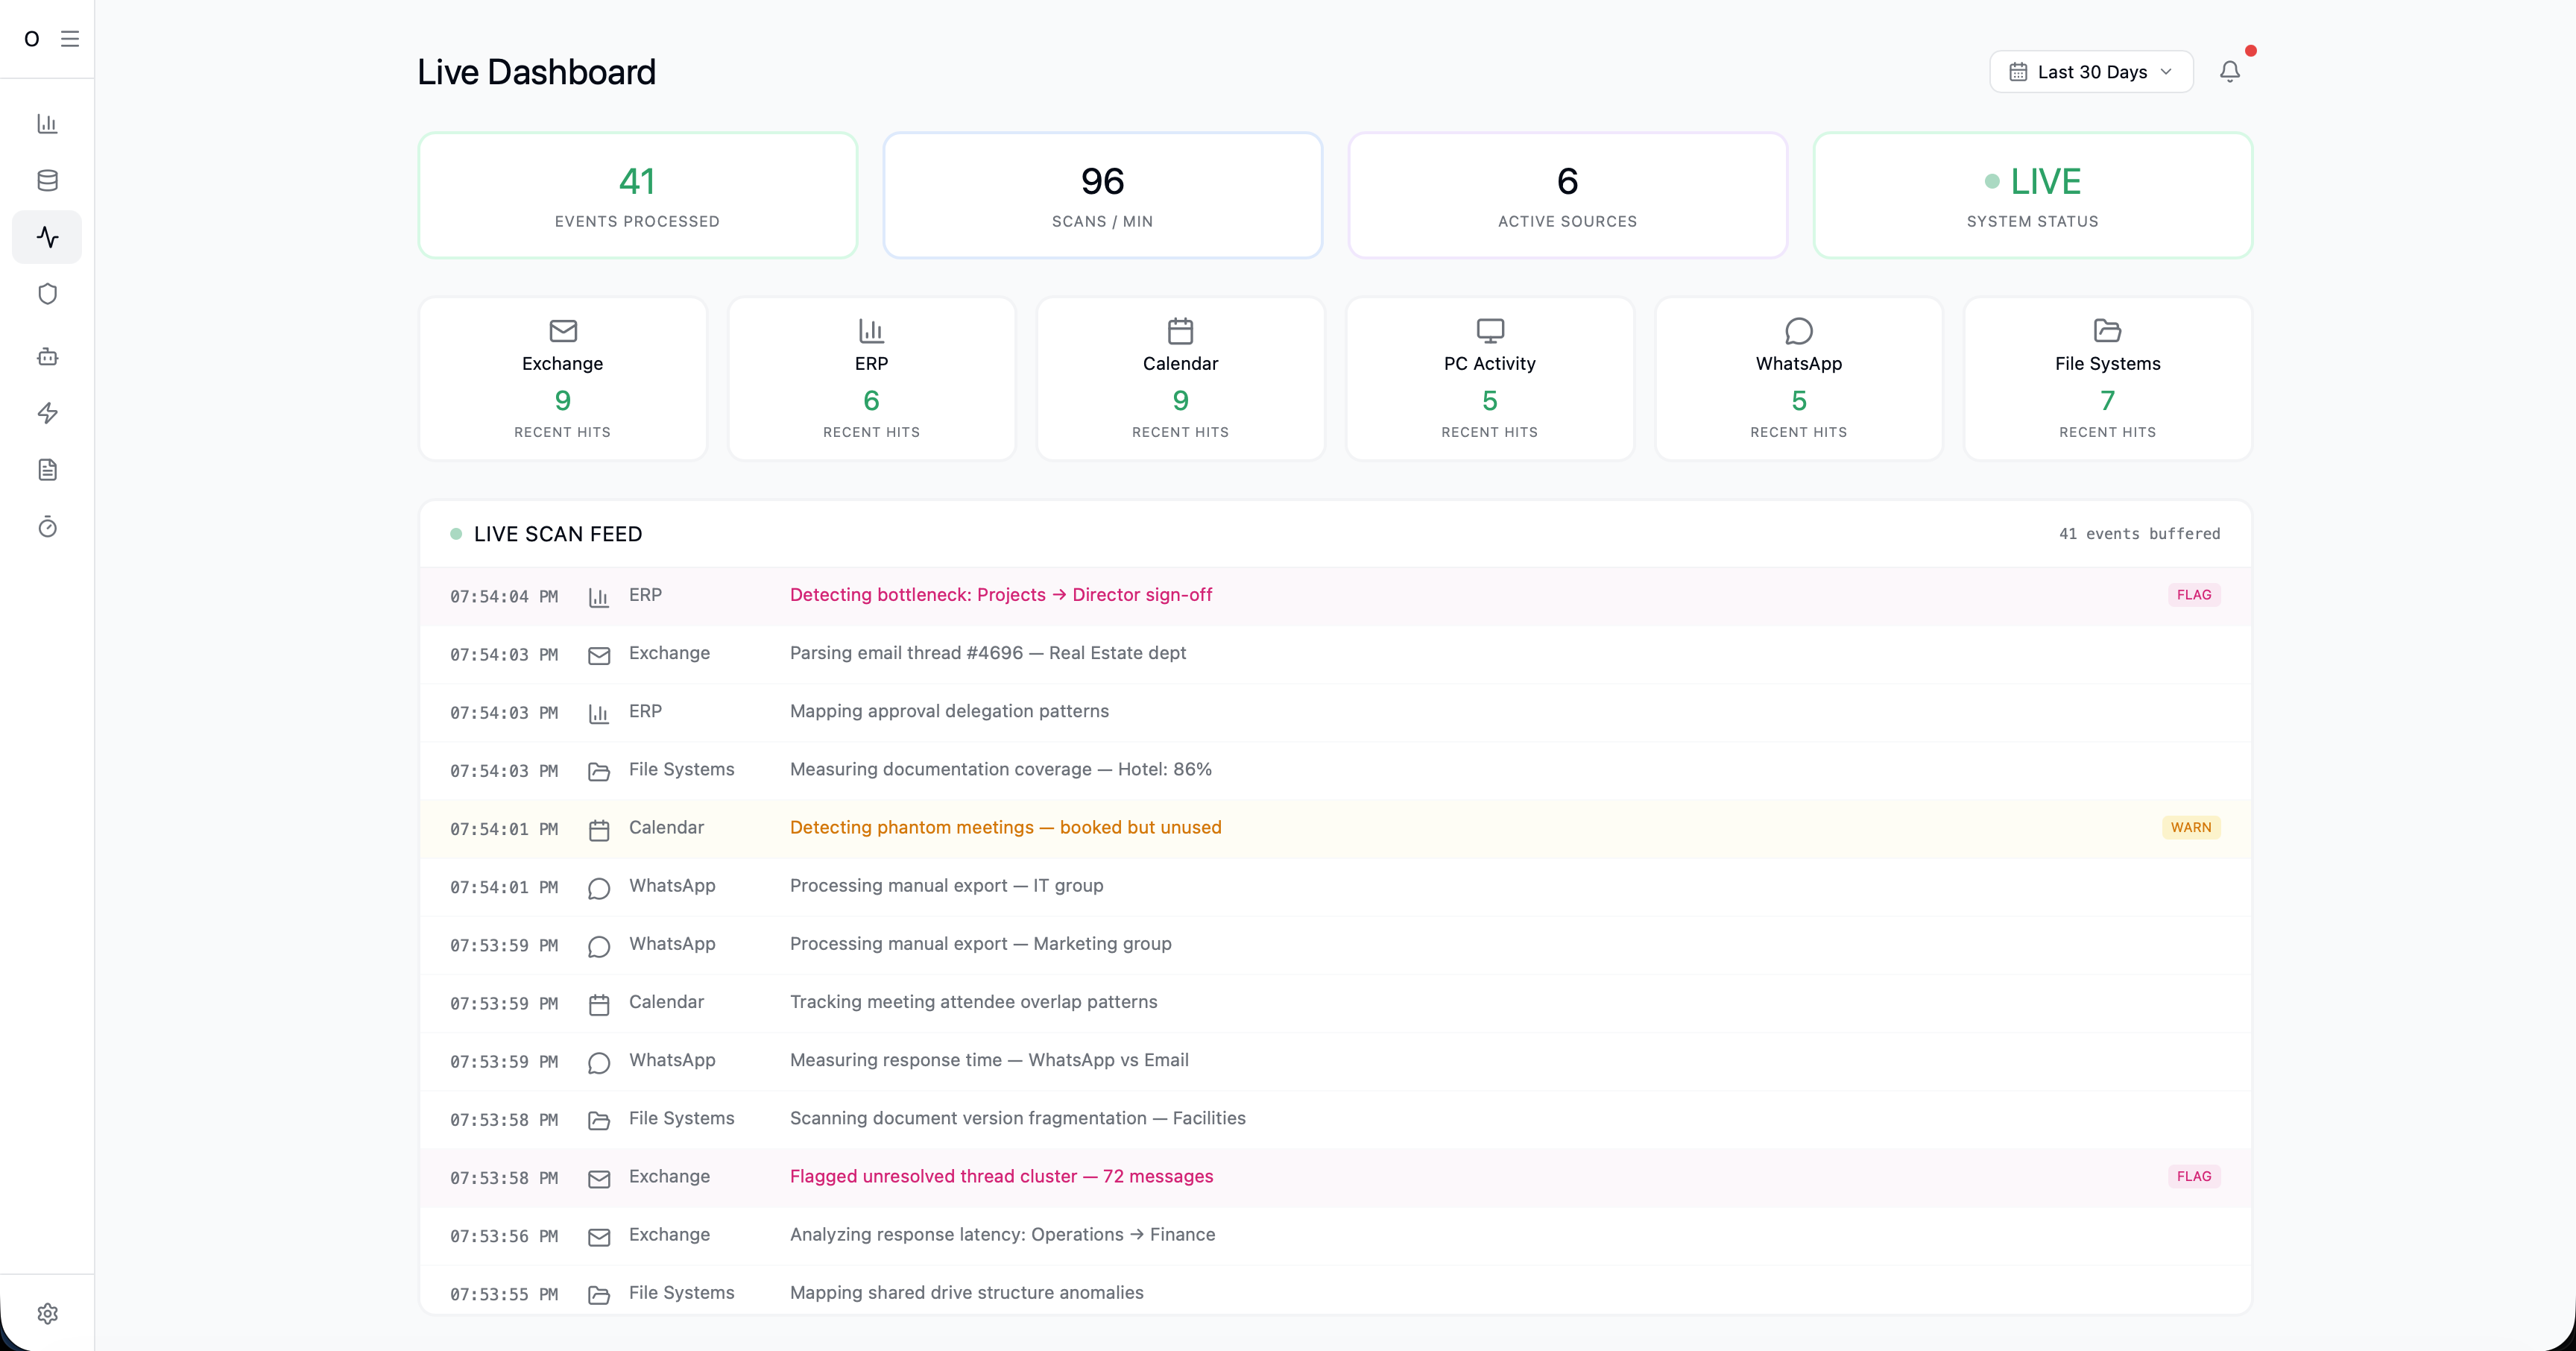
Task: Open the stopwatch timer sidebar icon
Action: [x=47, y=527]
